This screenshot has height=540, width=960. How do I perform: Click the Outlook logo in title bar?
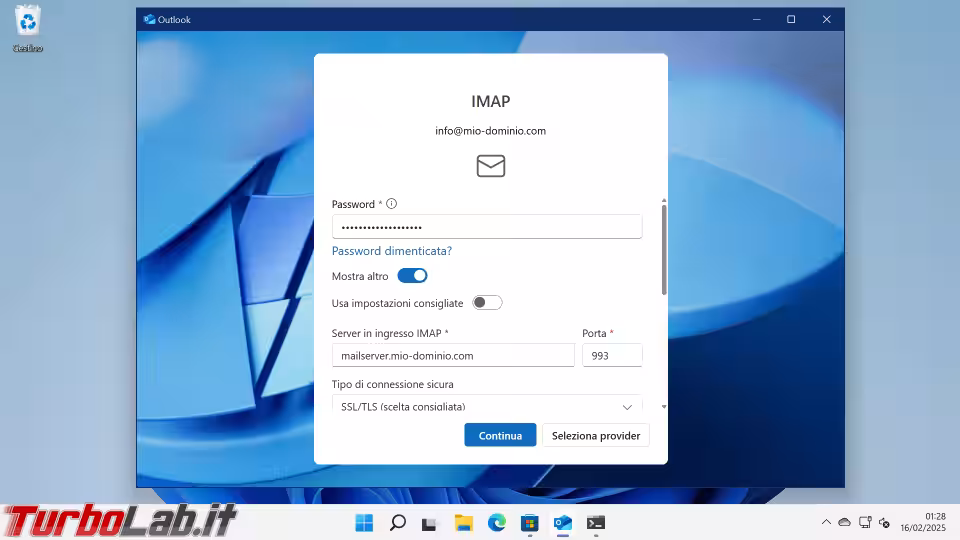[149, 20]
